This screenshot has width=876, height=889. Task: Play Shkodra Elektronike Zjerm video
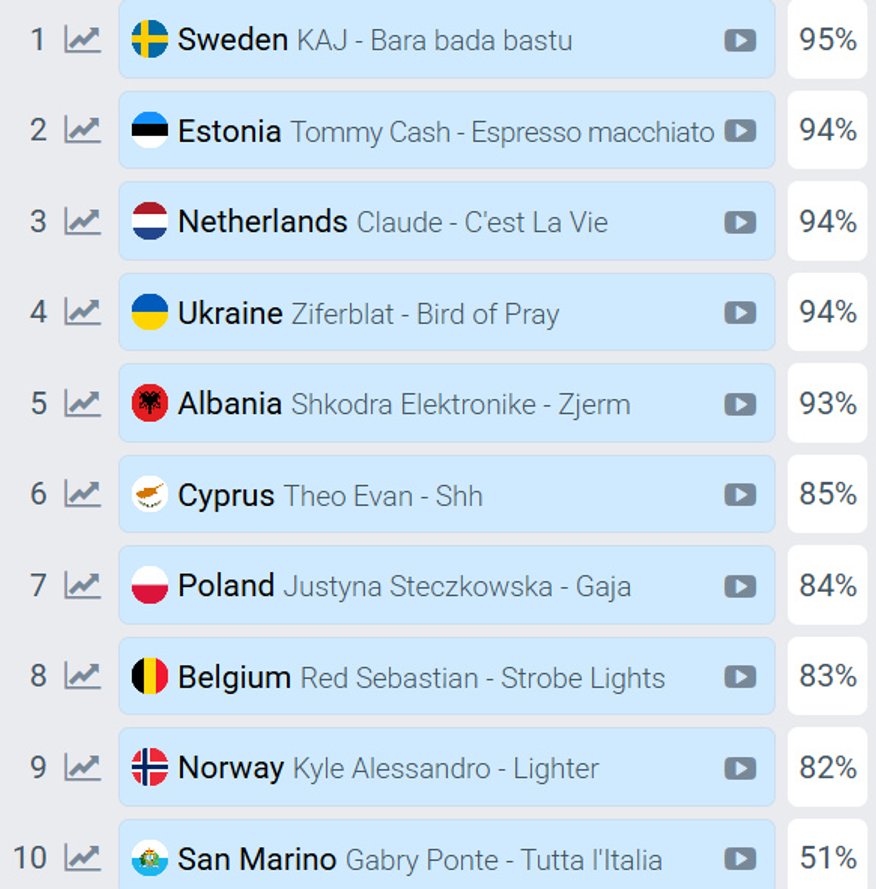[740, 404]
